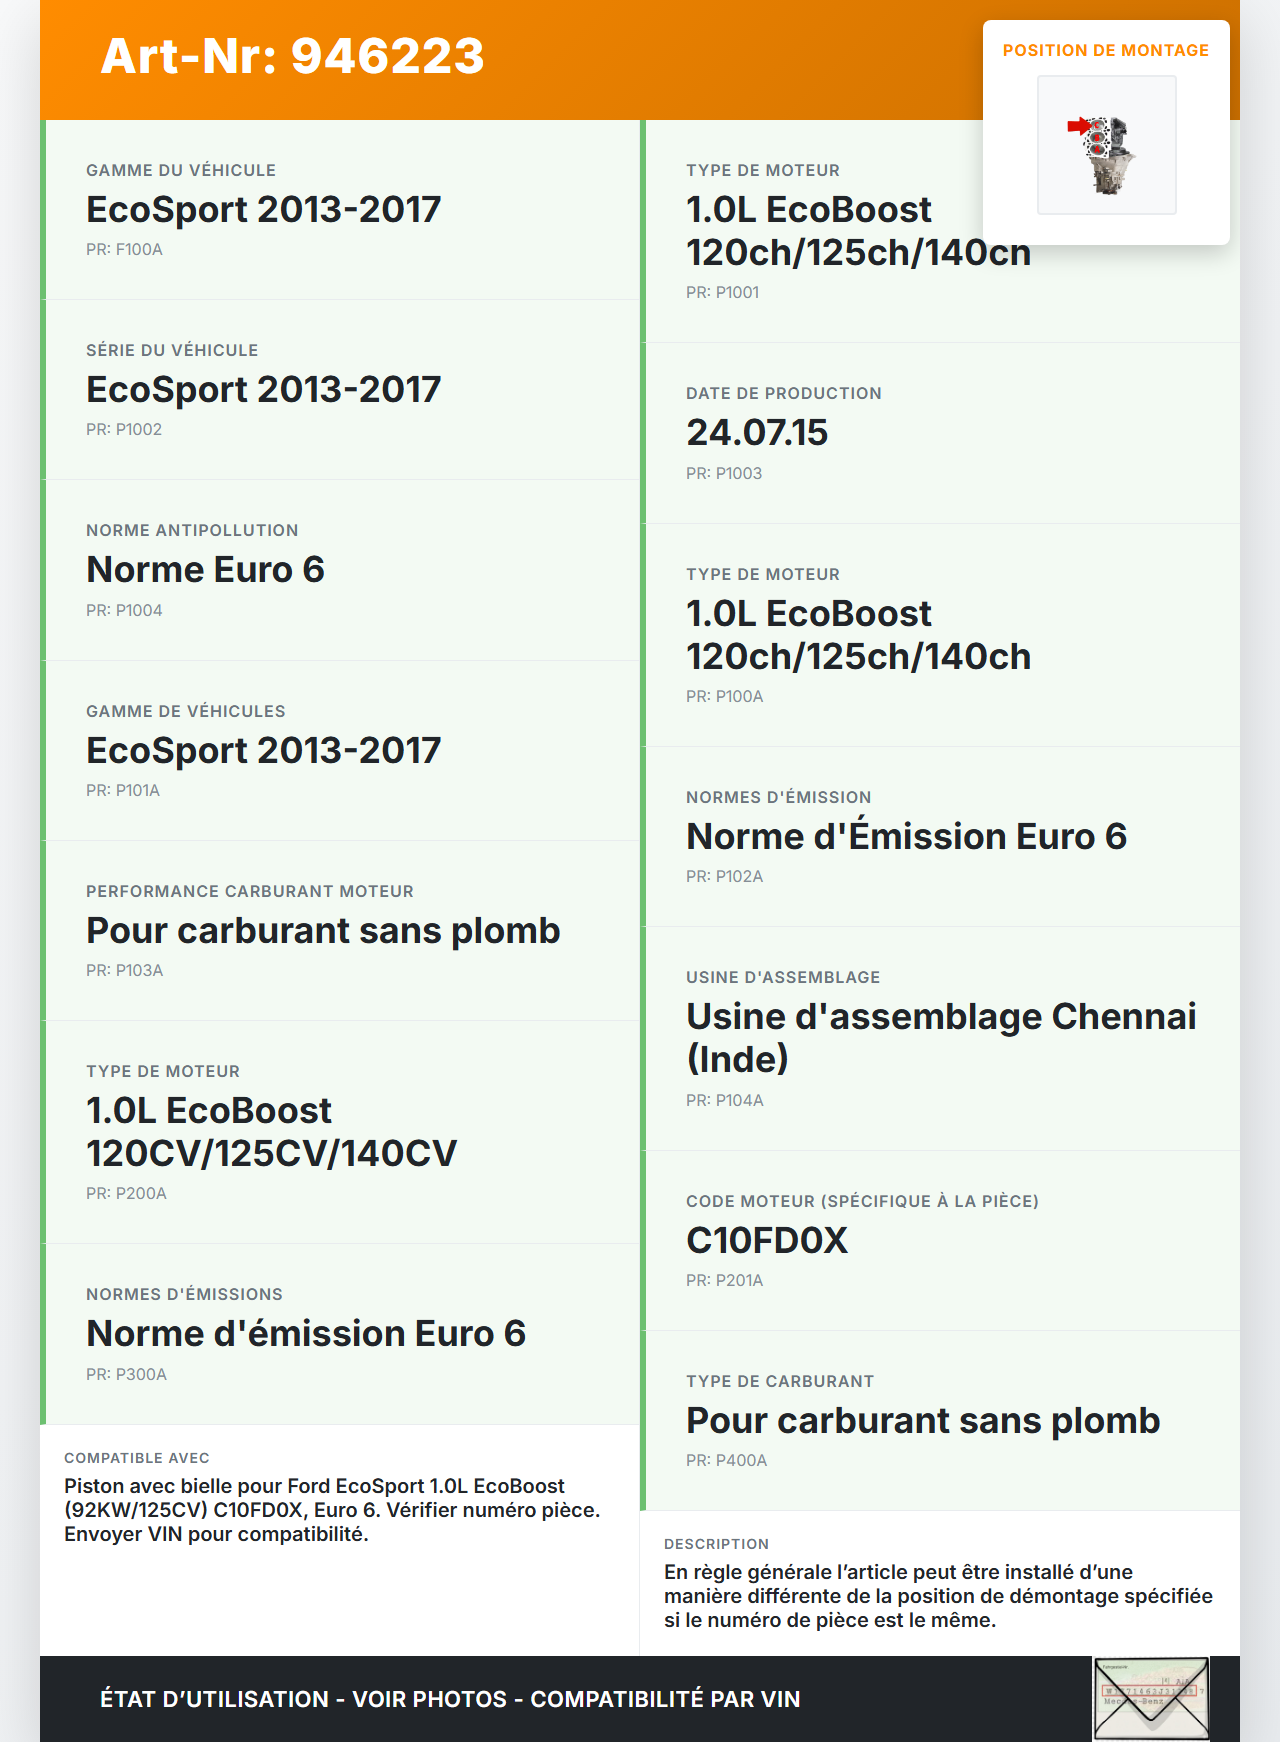This screenshot has width=1280, height=1742.
Task: Click the Description paragraph about installation
Action: pyautogui.click(x=938, y=1596)
